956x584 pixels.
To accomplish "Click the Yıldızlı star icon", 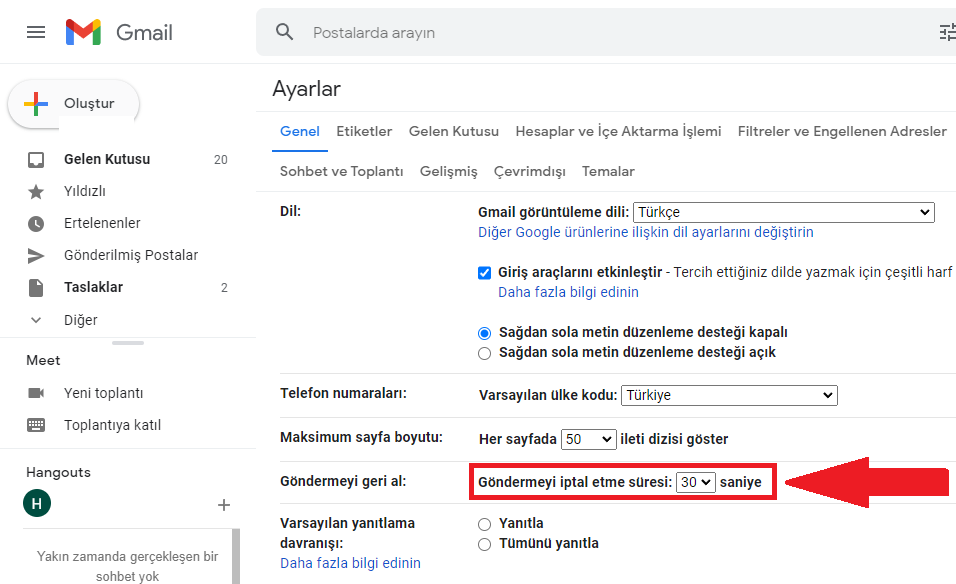I will (36, 191).
